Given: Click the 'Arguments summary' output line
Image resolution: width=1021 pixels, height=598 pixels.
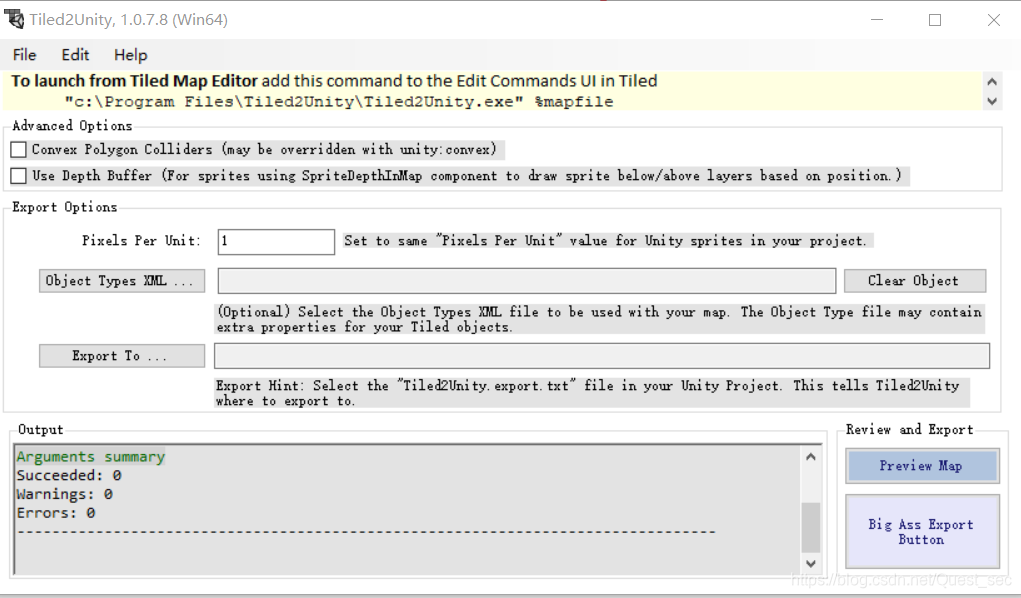Looking at the screenshot, I should coord(91,457).
